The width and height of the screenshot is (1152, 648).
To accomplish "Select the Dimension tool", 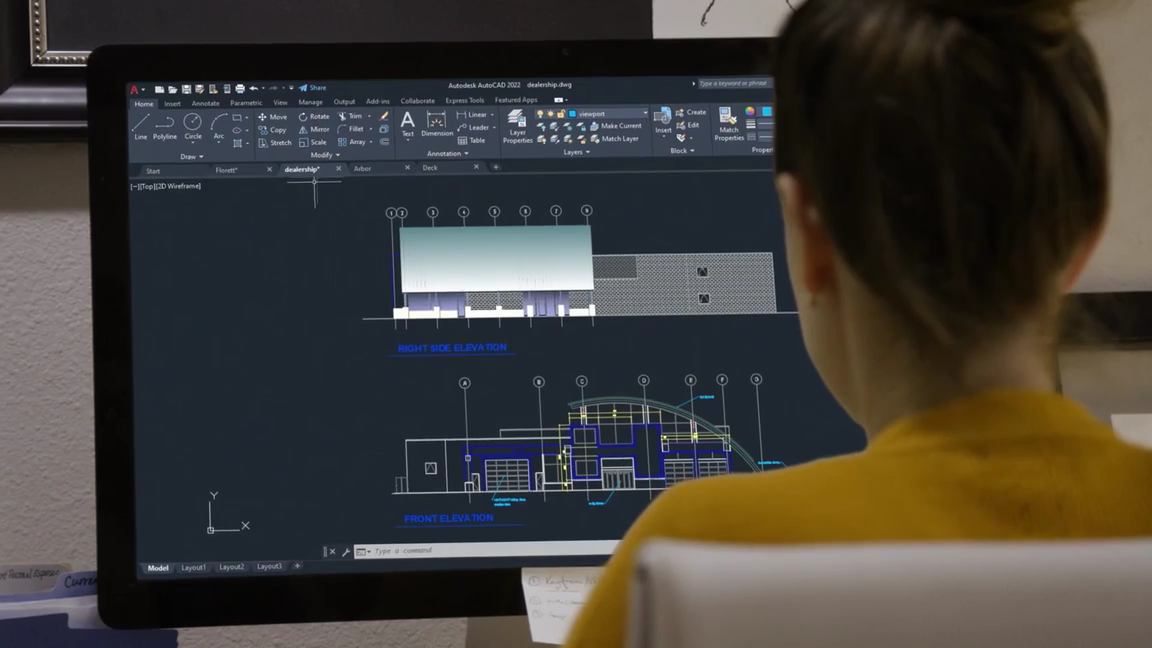I will 436,124.
